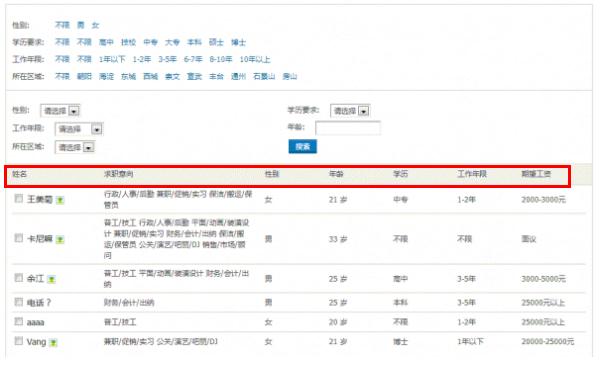Filter work years by 3-5年 link

pos(167,59)
